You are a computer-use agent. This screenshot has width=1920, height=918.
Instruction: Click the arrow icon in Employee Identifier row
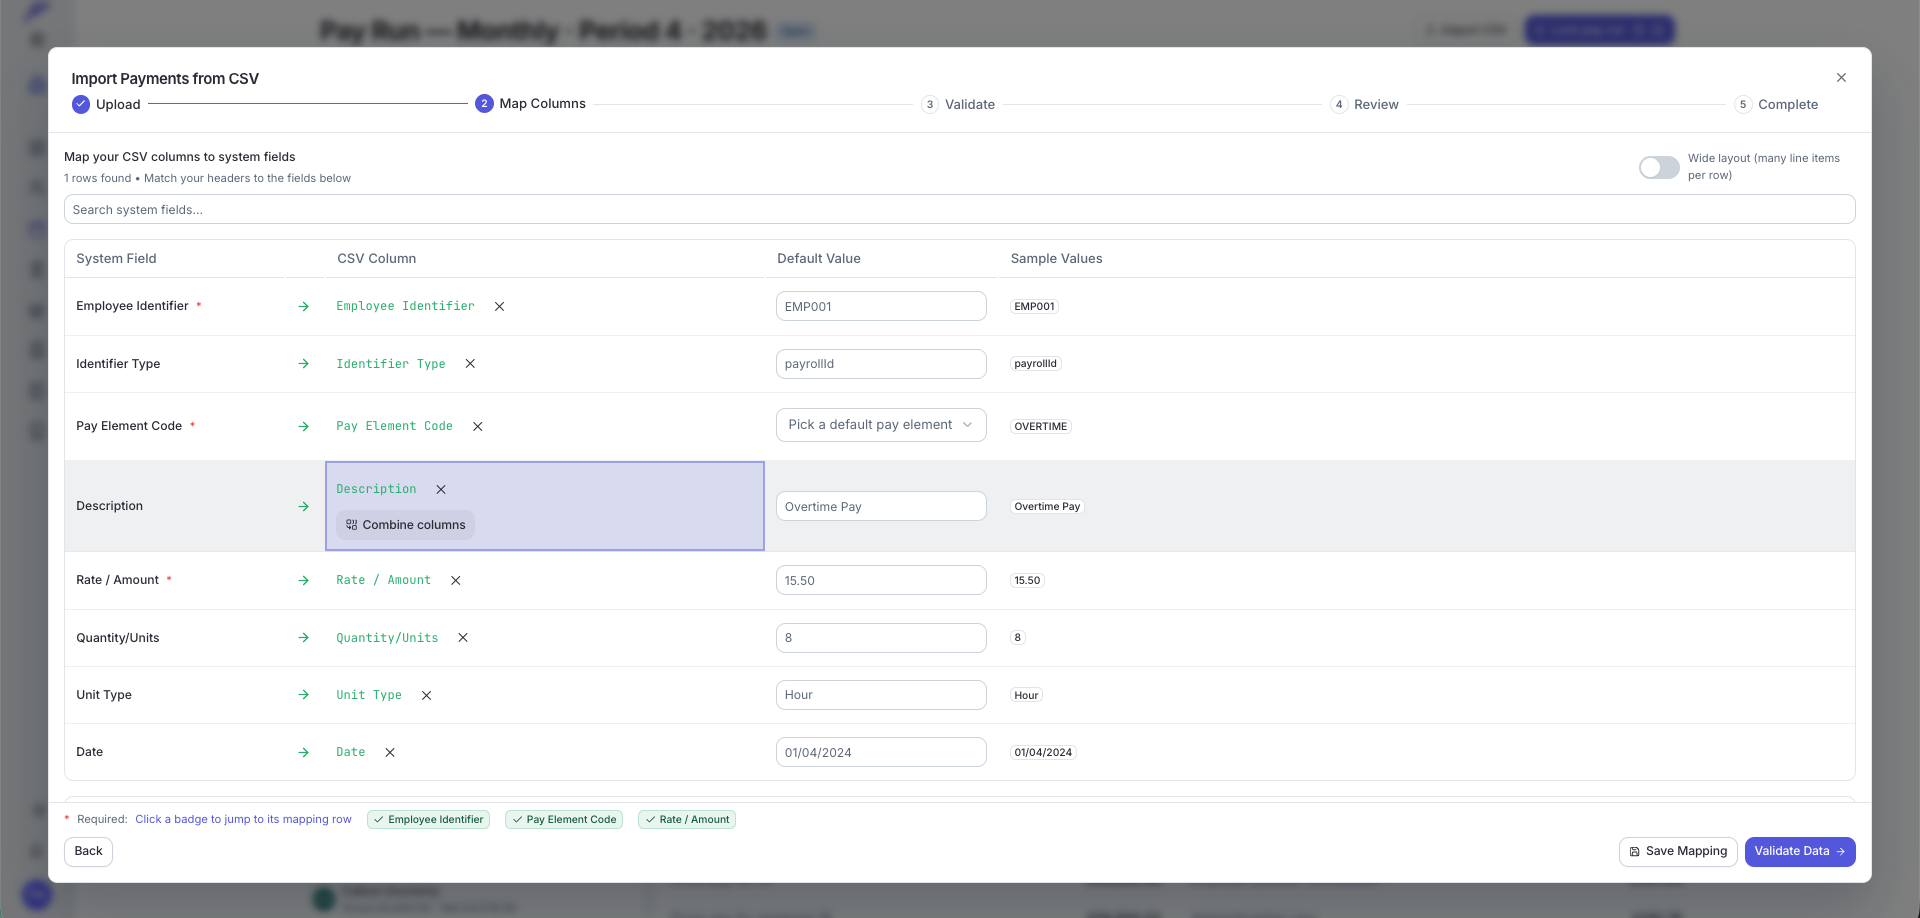coord(304,307)
